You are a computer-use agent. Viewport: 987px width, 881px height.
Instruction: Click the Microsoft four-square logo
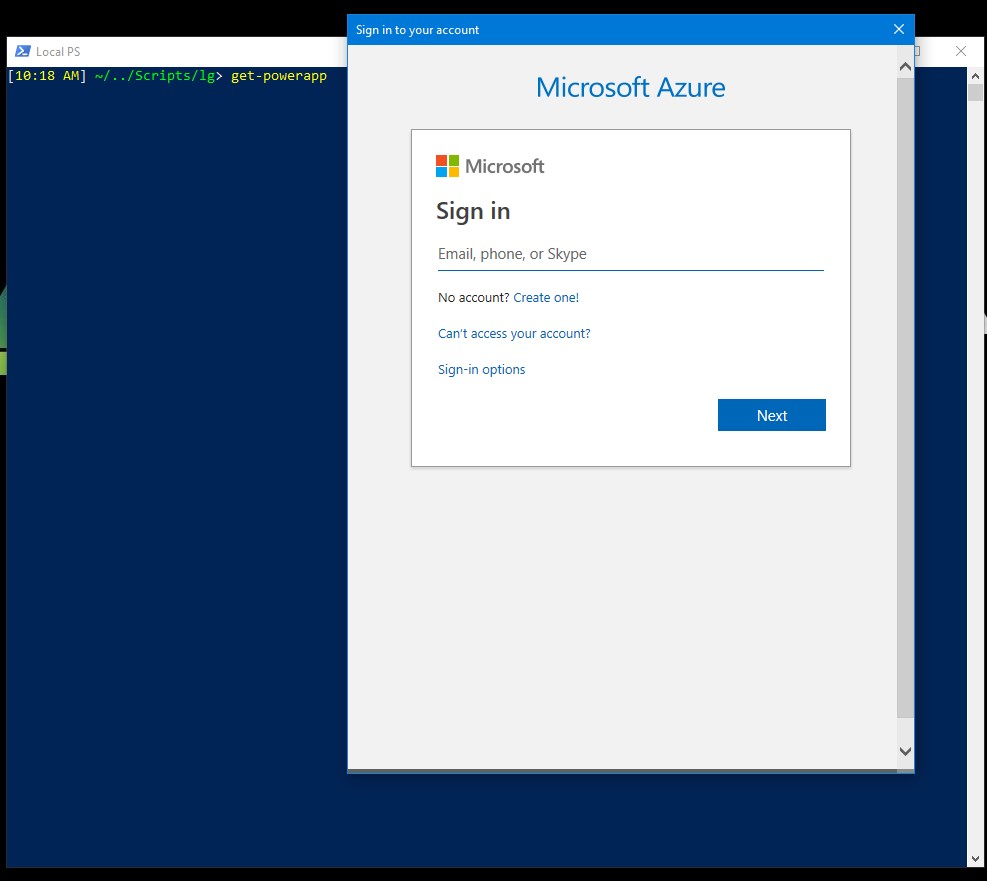[x=447, y=166]
